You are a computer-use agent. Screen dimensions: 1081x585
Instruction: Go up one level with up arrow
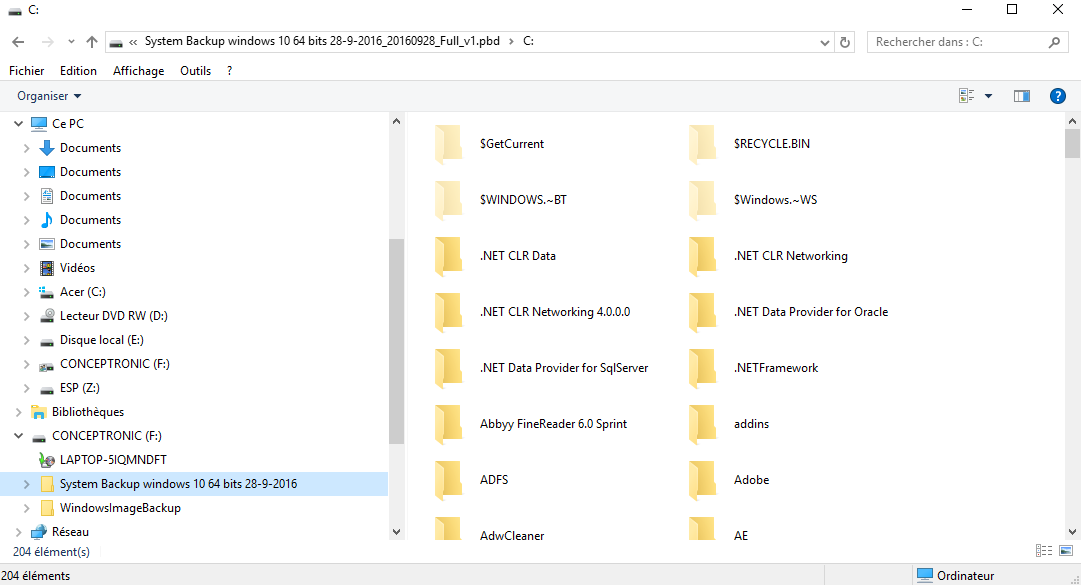92,42
